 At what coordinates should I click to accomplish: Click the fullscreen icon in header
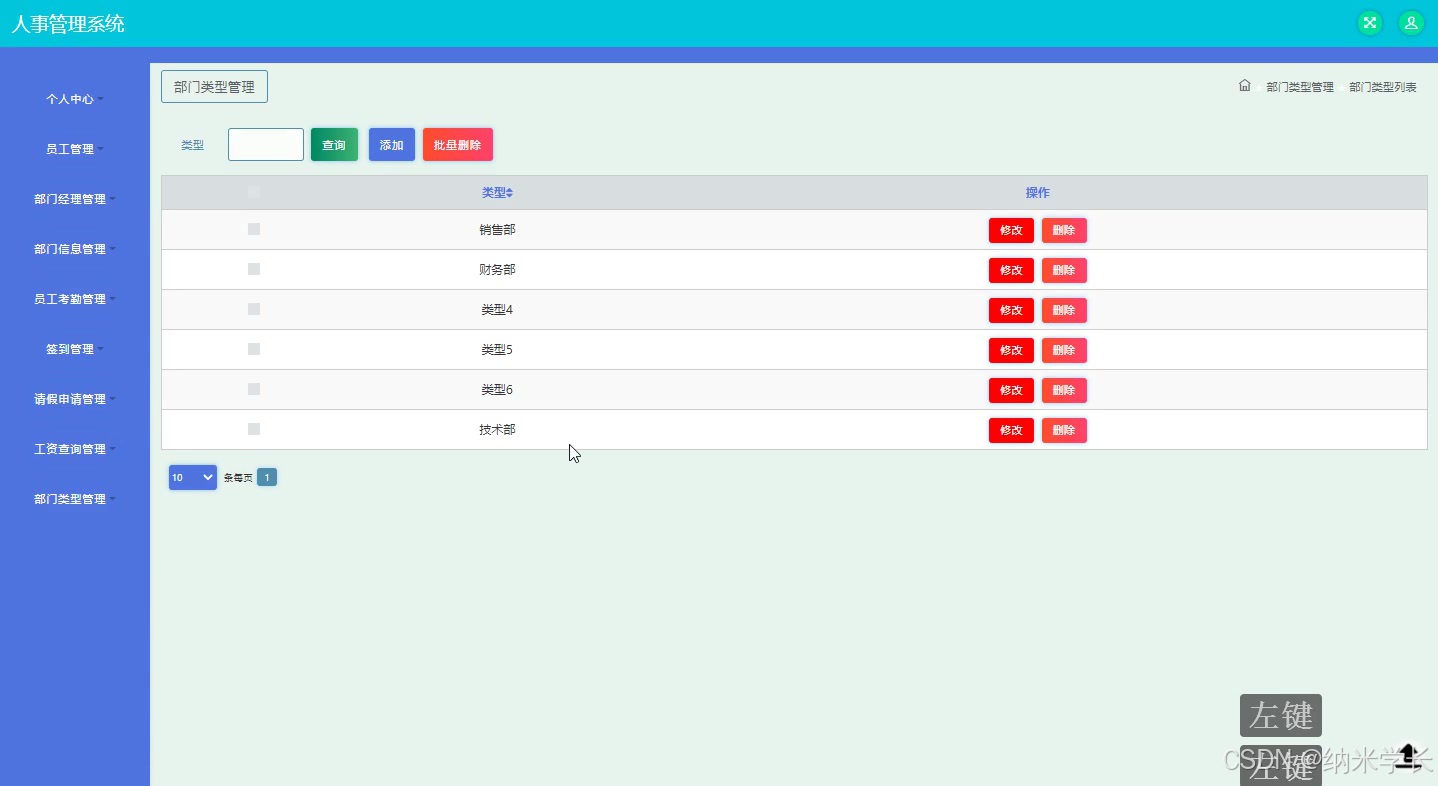1370,23
